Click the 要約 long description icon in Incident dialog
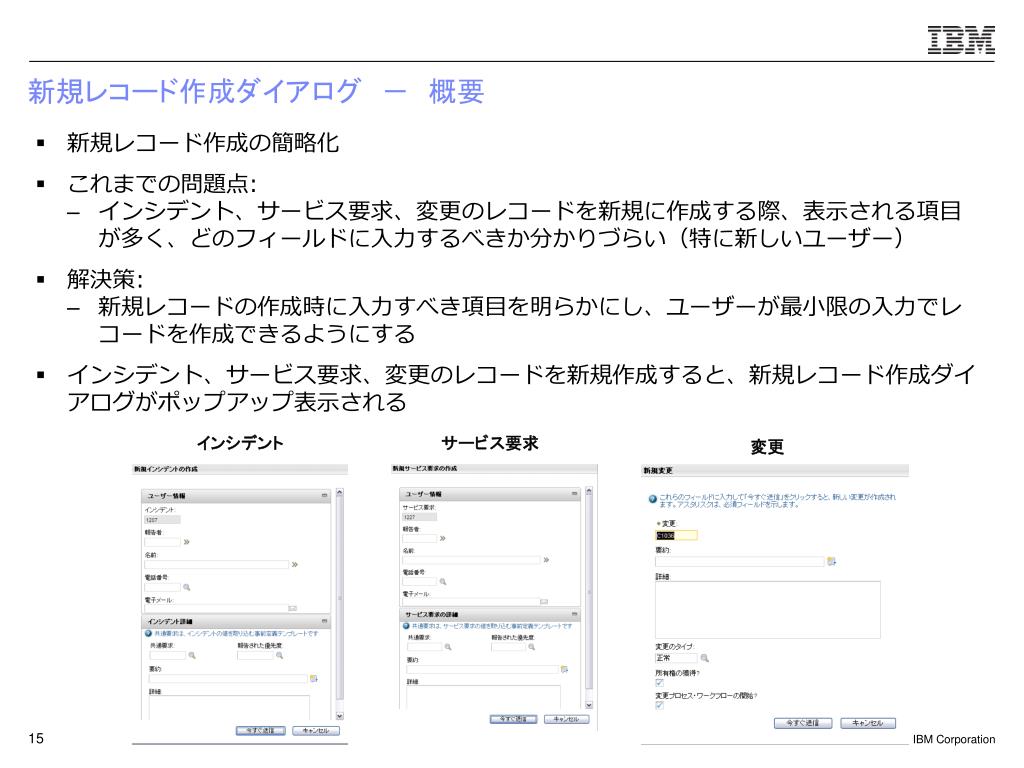The width and height of the screenshot is (1024, 768). pyautogui.click(x=313, y=679)
